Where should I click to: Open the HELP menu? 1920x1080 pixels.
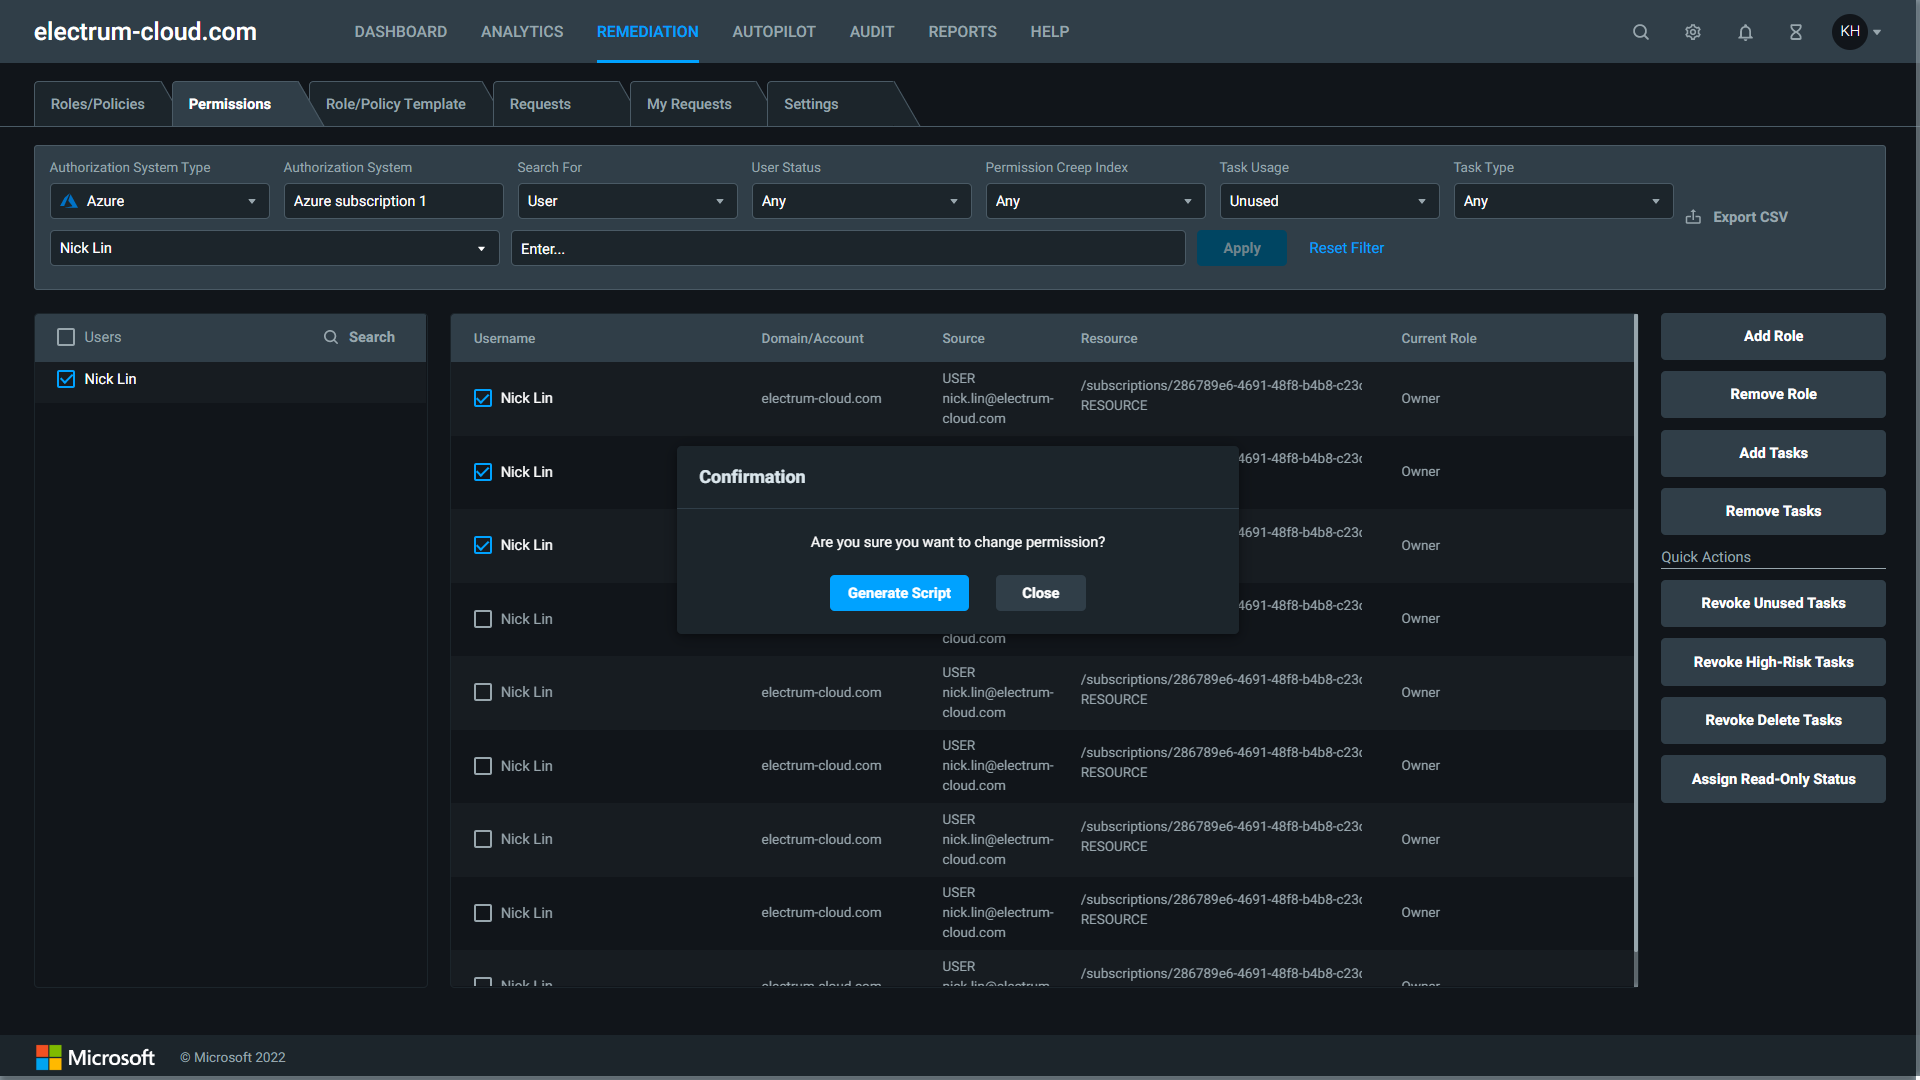[1050, 32]
